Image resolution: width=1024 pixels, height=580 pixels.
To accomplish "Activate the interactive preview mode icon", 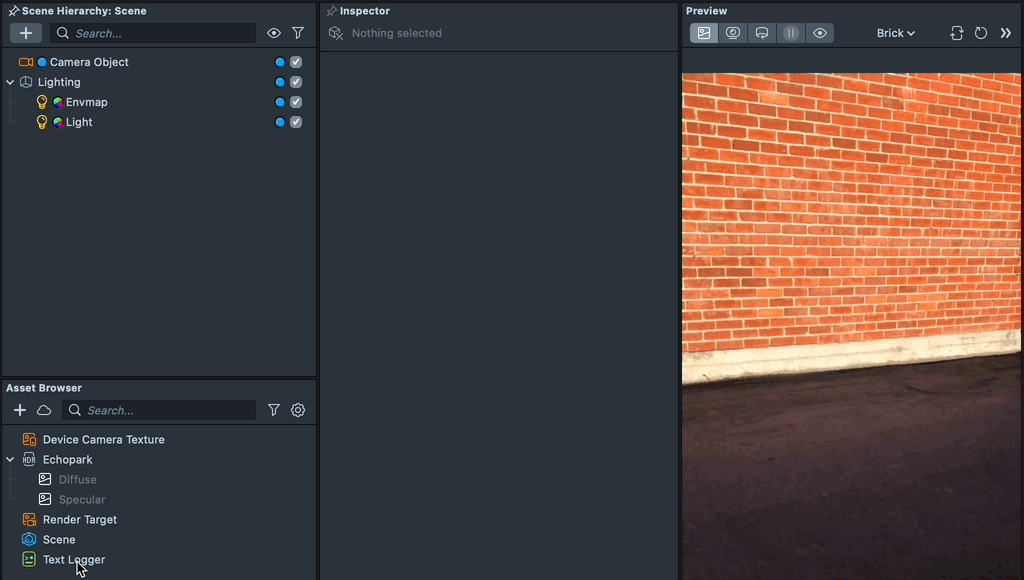I will point(762,33).
